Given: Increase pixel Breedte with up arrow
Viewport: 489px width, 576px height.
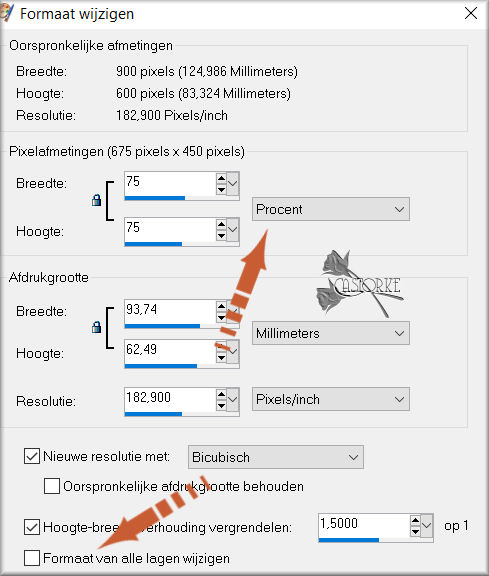Looking at the screenshot, I should point(221,178).
